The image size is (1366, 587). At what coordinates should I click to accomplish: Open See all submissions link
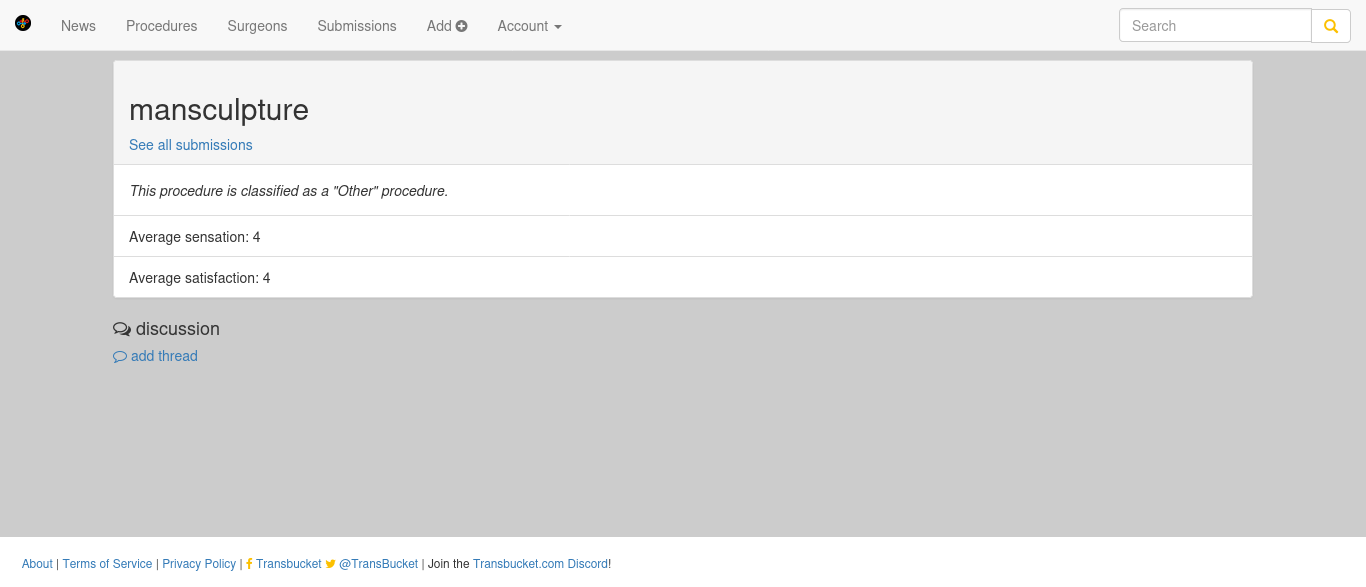pyautogui.click(x=191, y=145)
